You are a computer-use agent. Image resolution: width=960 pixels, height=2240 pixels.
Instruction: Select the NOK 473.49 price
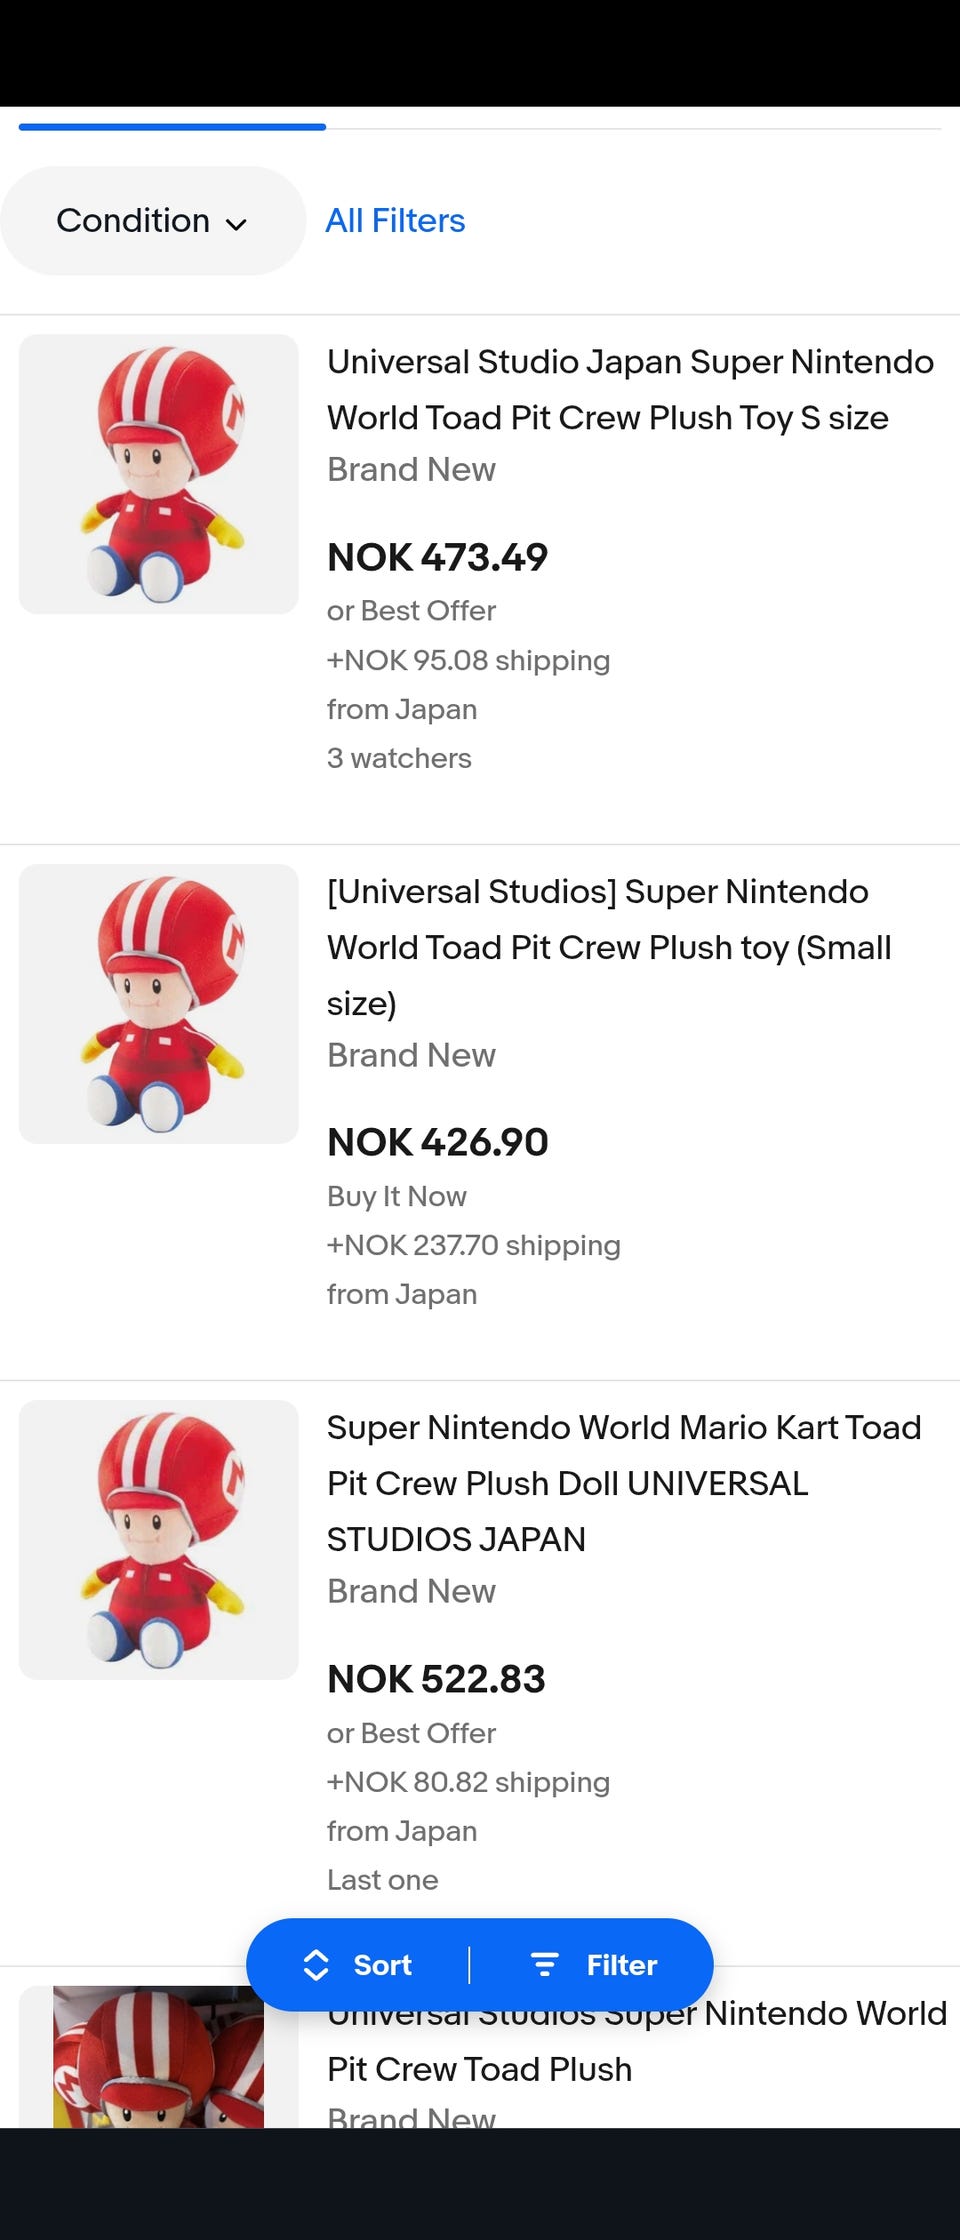438,557
